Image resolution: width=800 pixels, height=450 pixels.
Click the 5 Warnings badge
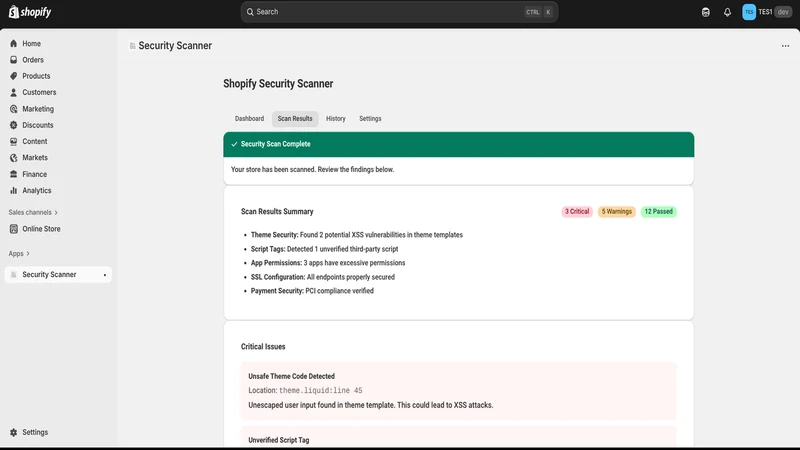click(616, 211)
